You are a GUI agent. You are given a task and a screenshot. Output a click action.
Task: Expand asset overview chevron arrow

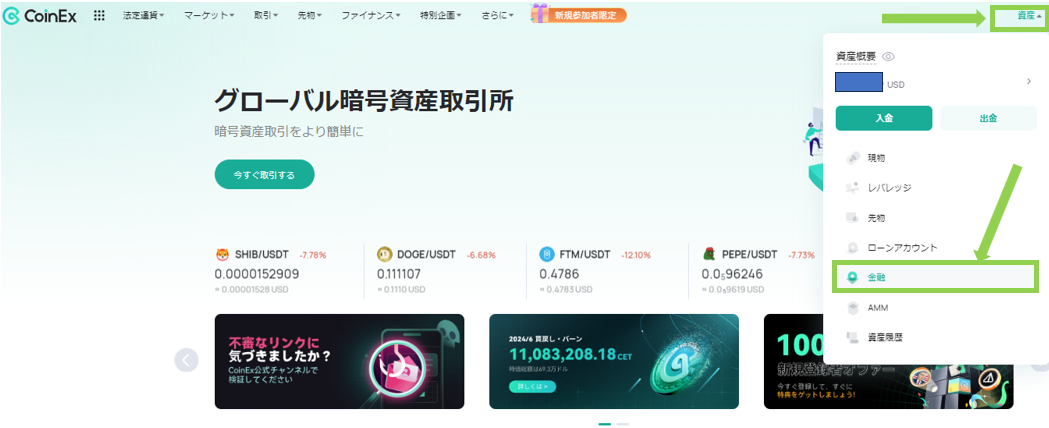pyautogui.click(x=1029, y=82)
